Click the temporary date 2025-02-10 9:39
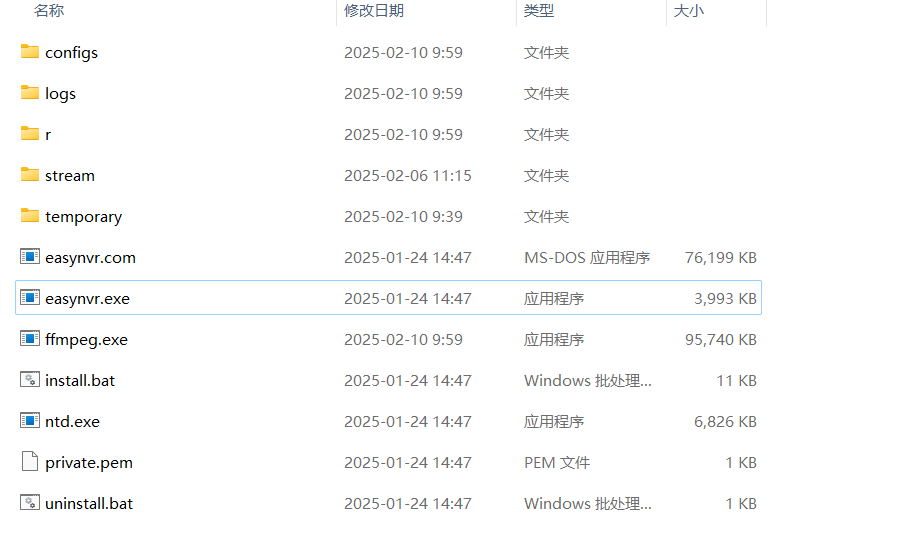Viewport: 908px width, 546px height. point(403,217)
